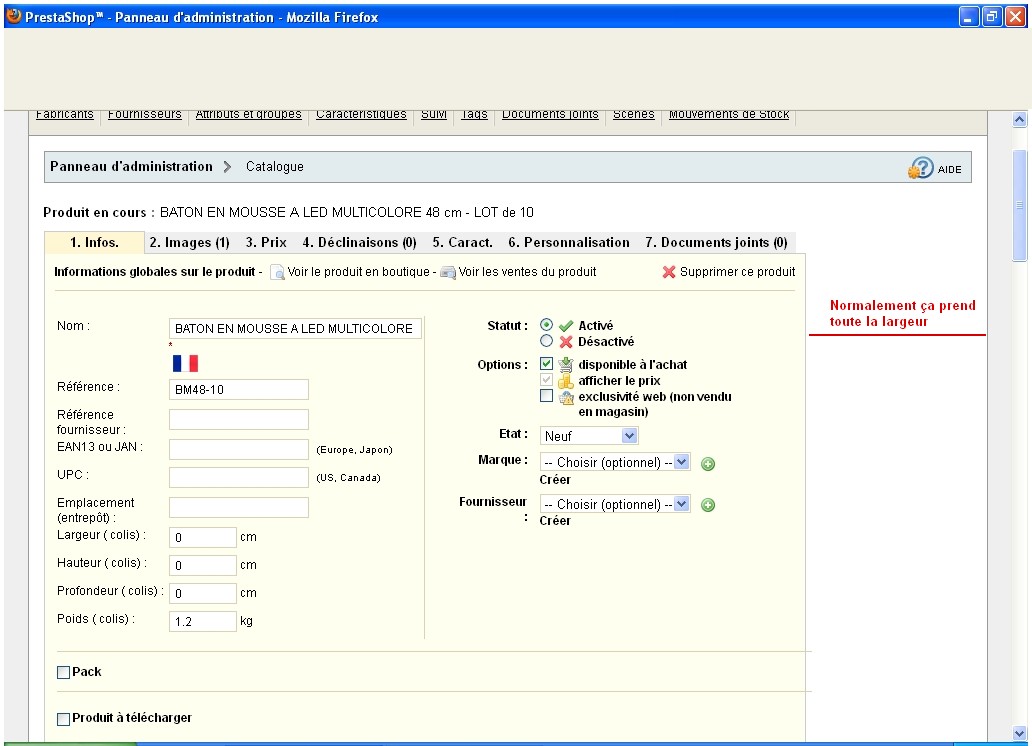Click the Référence field containing BM48-10

coord(238,390)
